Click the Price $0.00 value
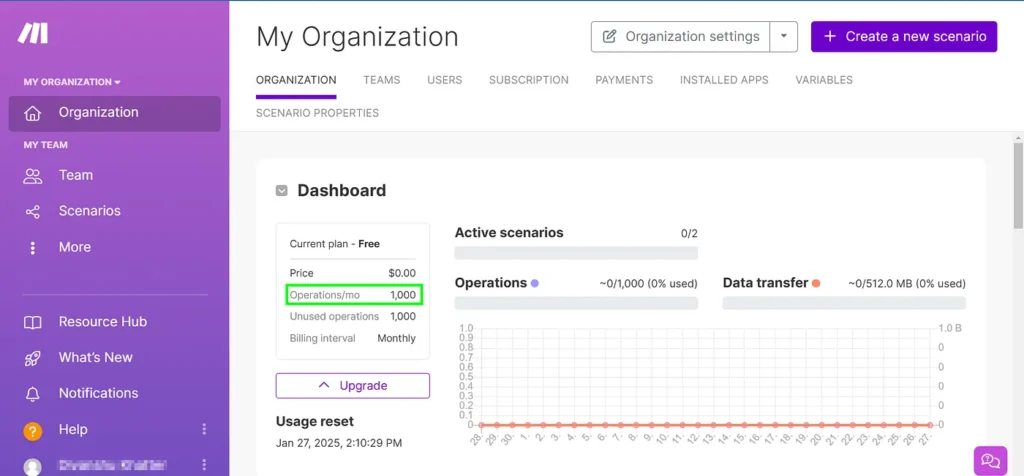Screen dimensions: 1024x476 pyautogui.click(x=402, y=274)
